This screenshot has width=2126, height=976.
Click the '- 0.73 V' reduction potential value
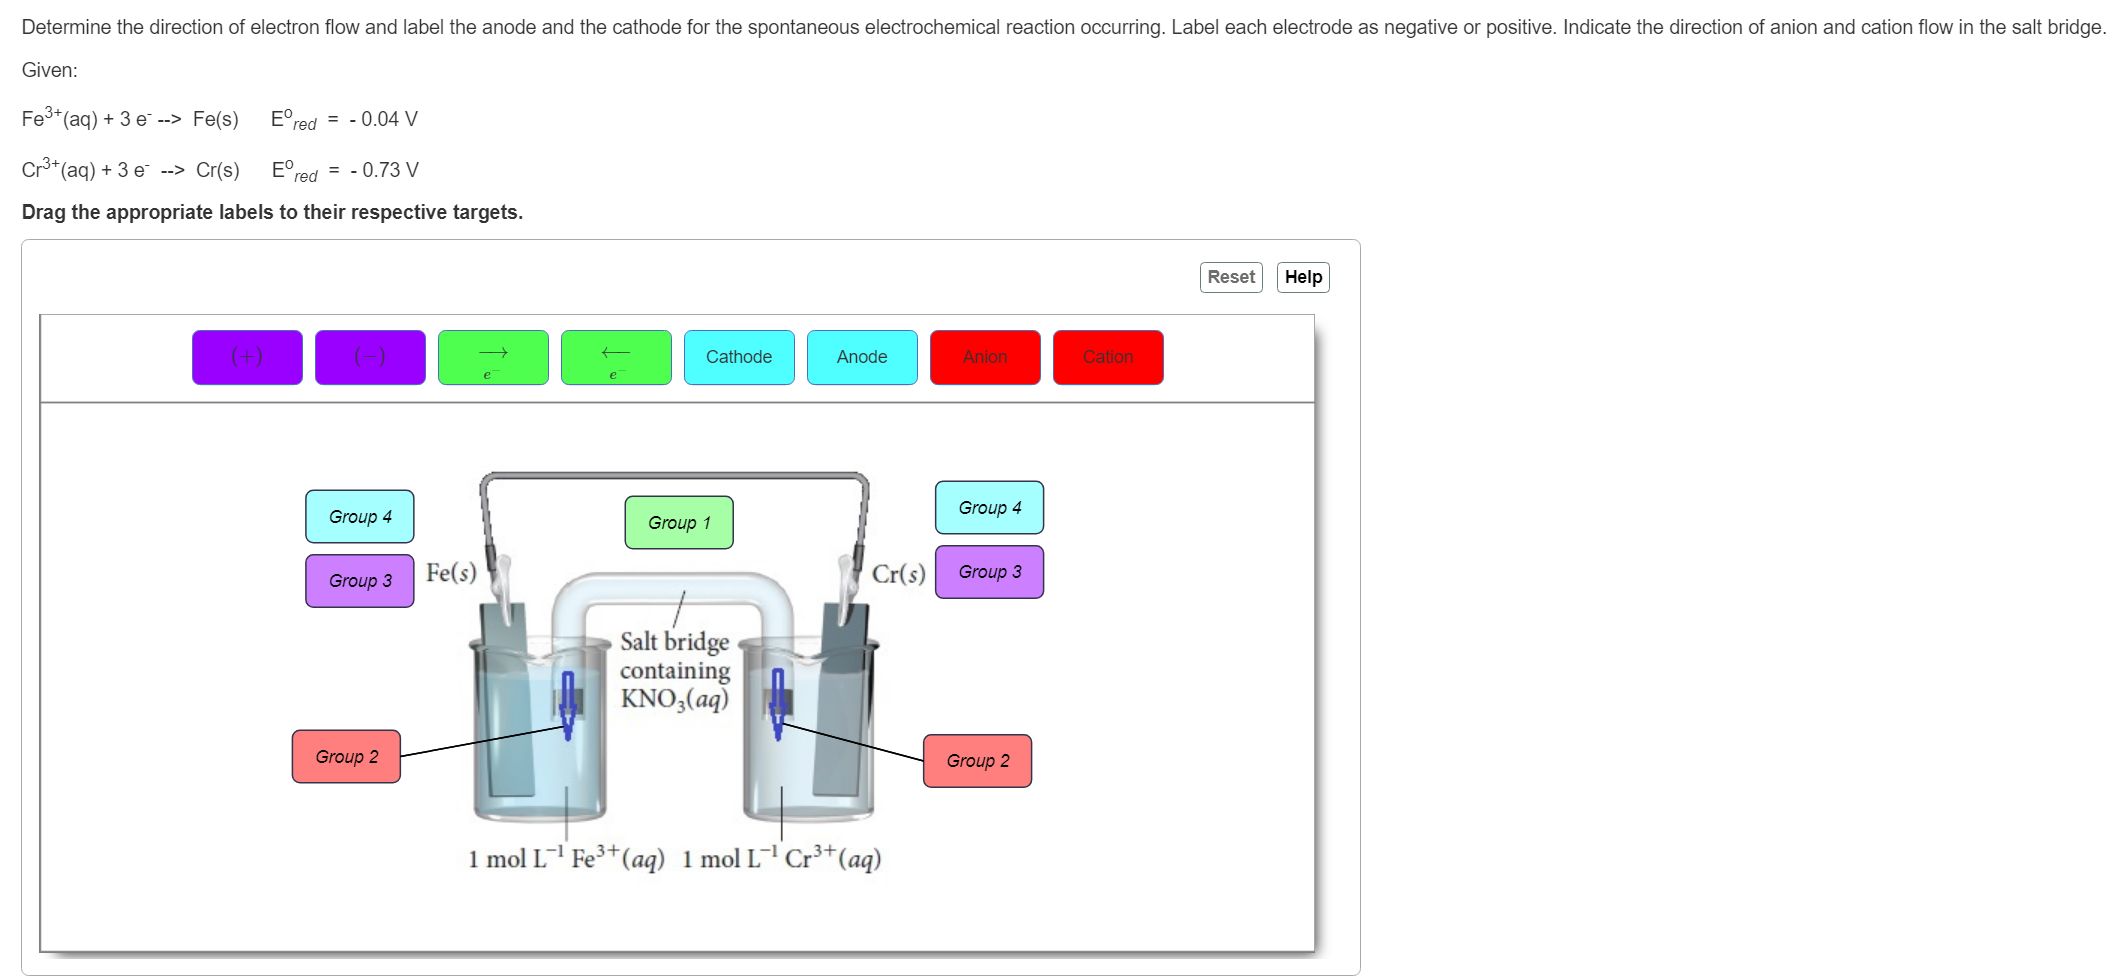(384, 170)
